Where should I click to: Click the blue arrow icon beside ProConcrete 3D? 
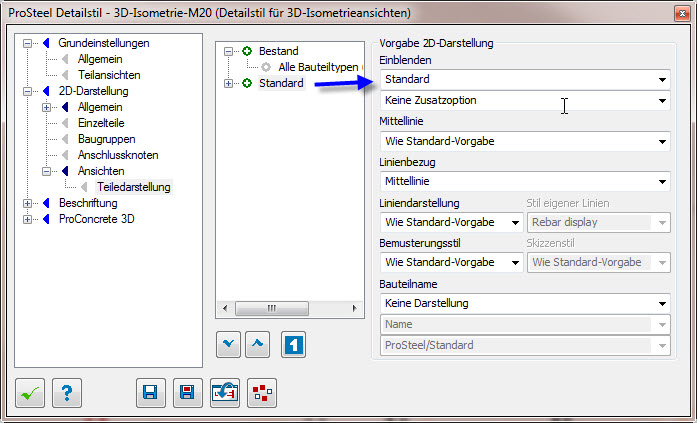(x=46, y=219)
